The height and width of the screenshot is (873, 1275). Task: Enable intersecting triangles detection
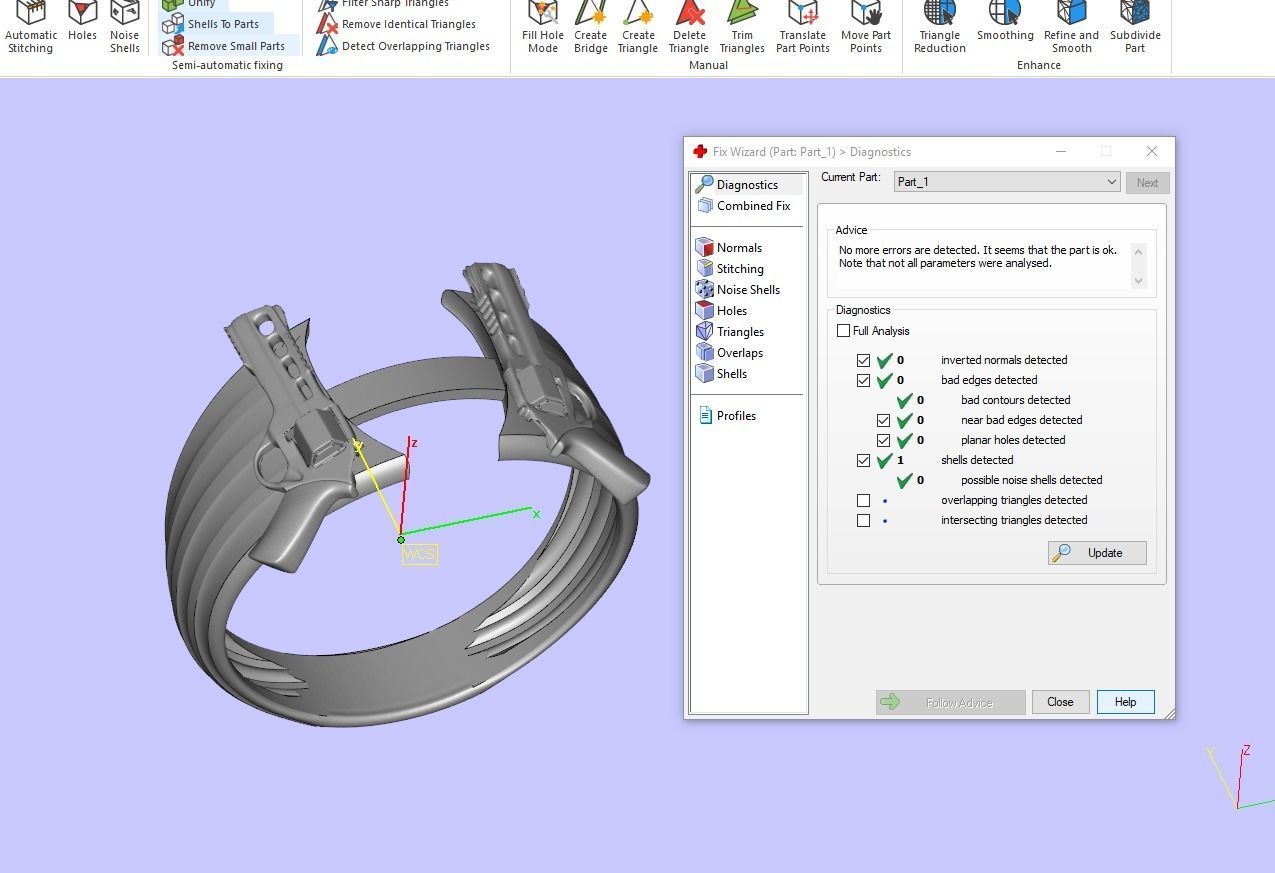point(863,520)
